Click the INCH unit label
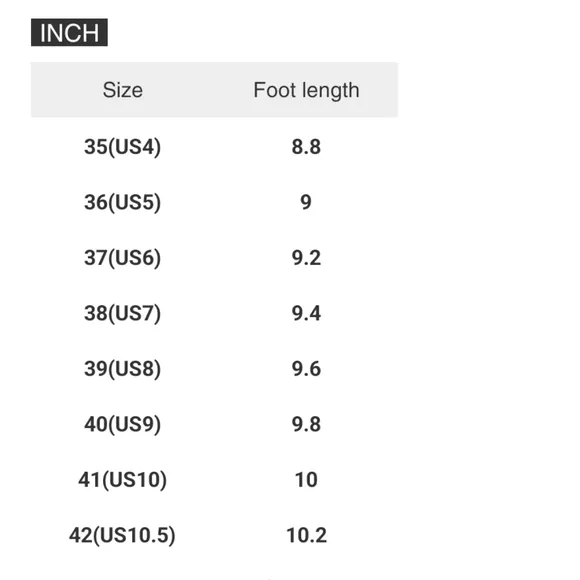 [69, 33]
